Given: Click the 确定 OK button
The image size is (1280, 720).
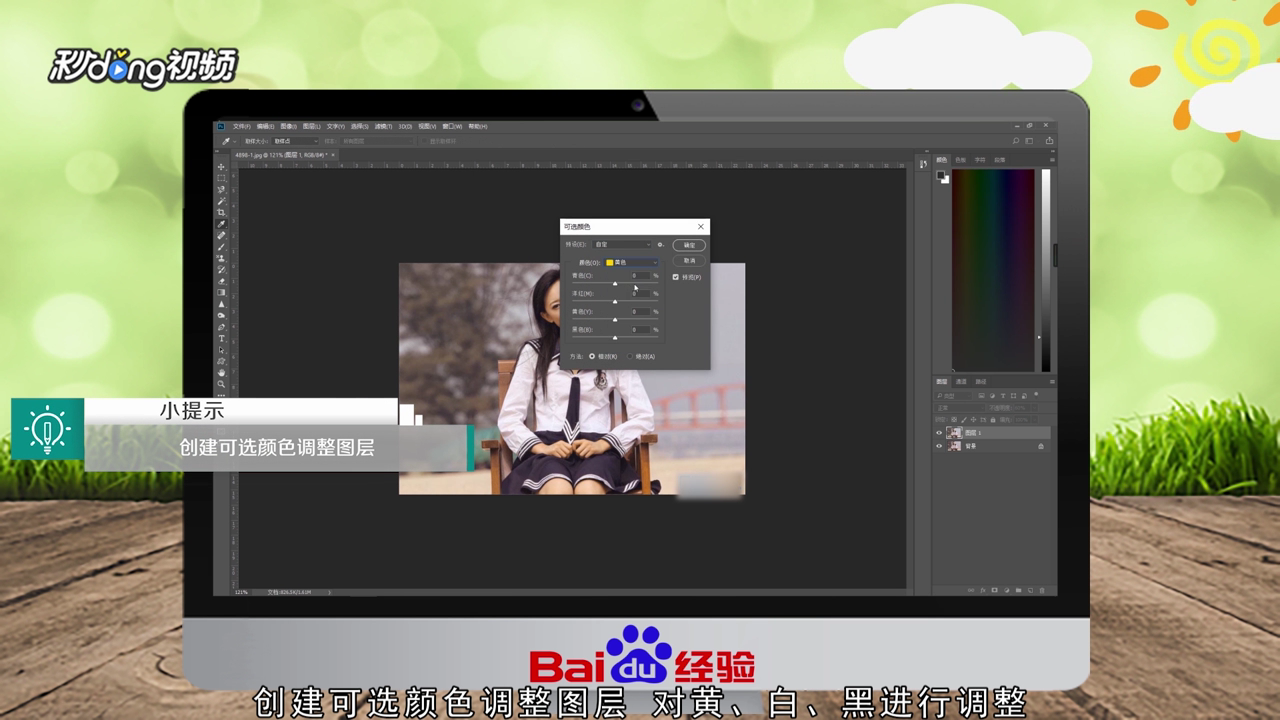Looking at the screenshot, I should coord(689,245).
